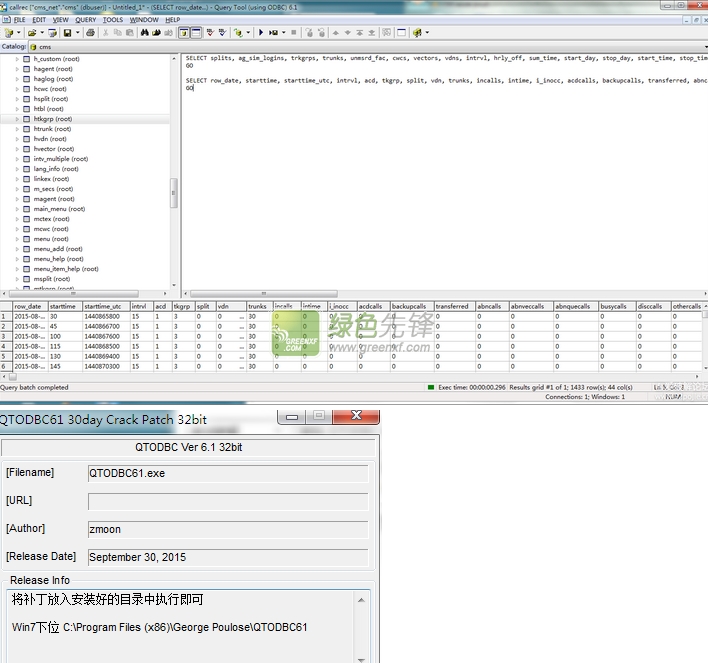708x663 pixels.
Task: Click the database browser icon beside Open
Action: (x=52, y=33)
